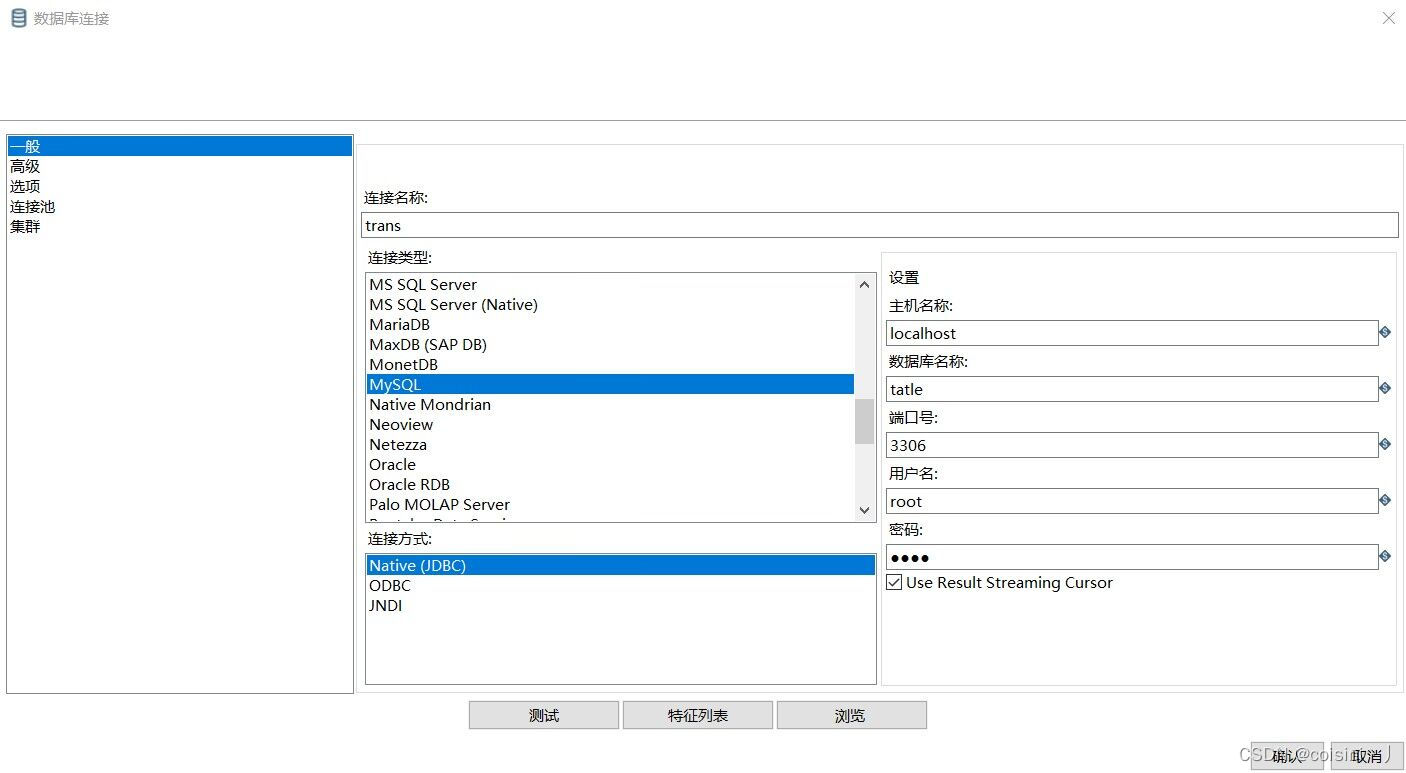Screen dimensions: 1406x773
Task: Click the variable icon next to 用户名
Action: tap(1385, 499)
